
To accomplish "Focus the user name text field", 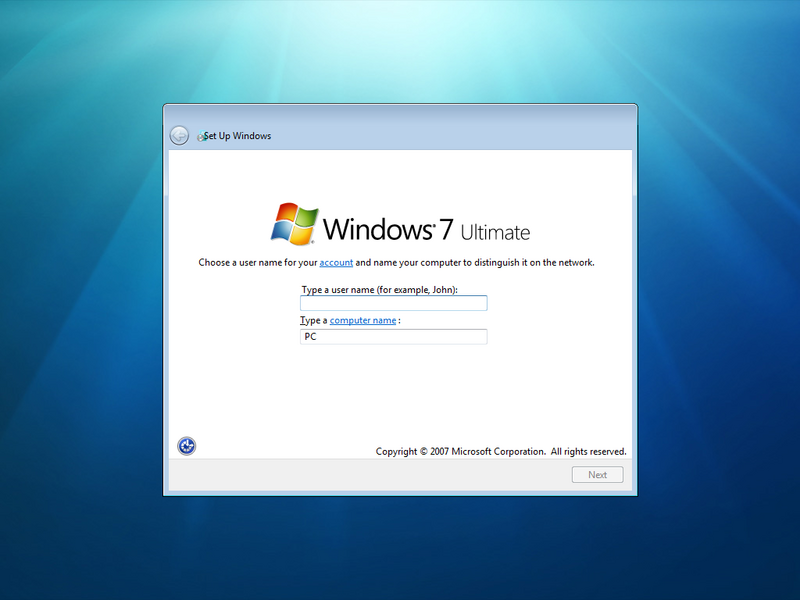I will (393, 303).
